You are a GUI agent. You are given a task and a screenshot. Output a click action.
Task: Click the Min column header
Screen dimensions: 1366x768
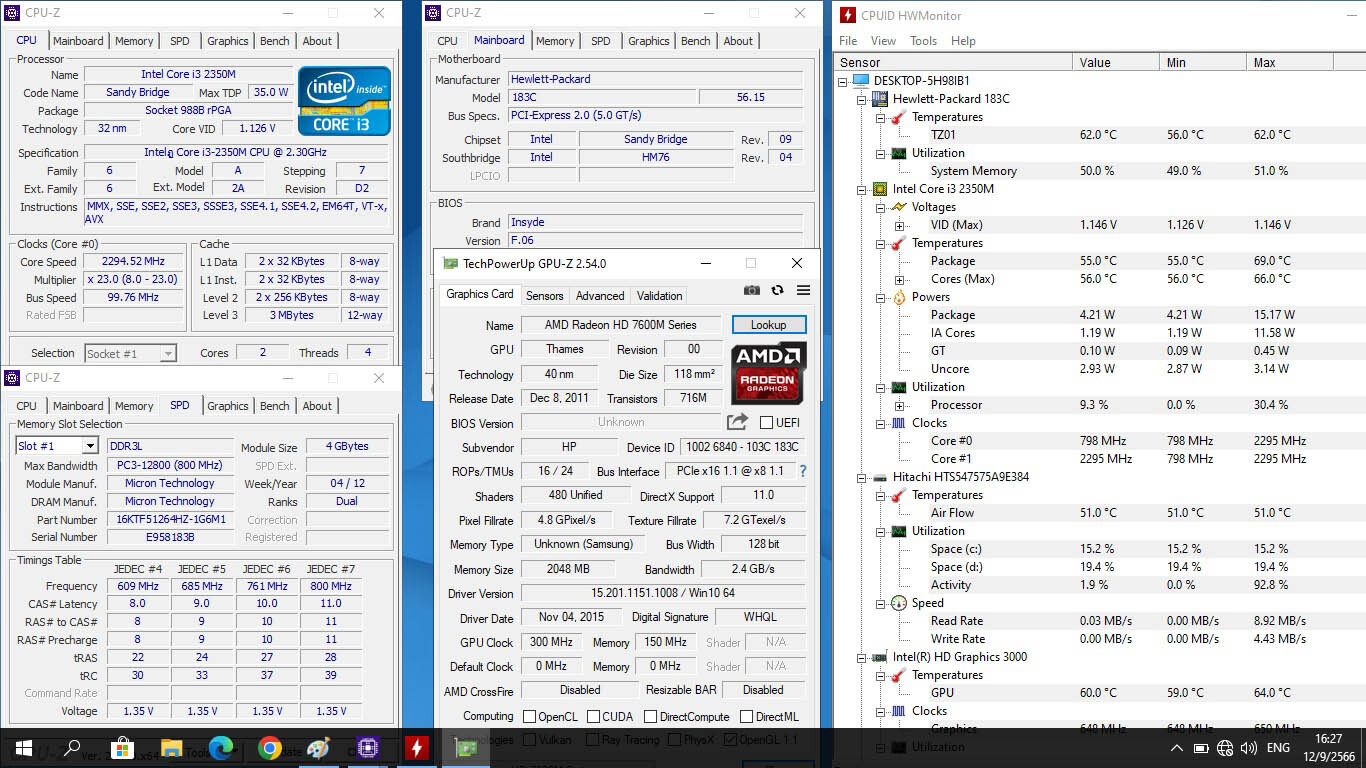1205,62
